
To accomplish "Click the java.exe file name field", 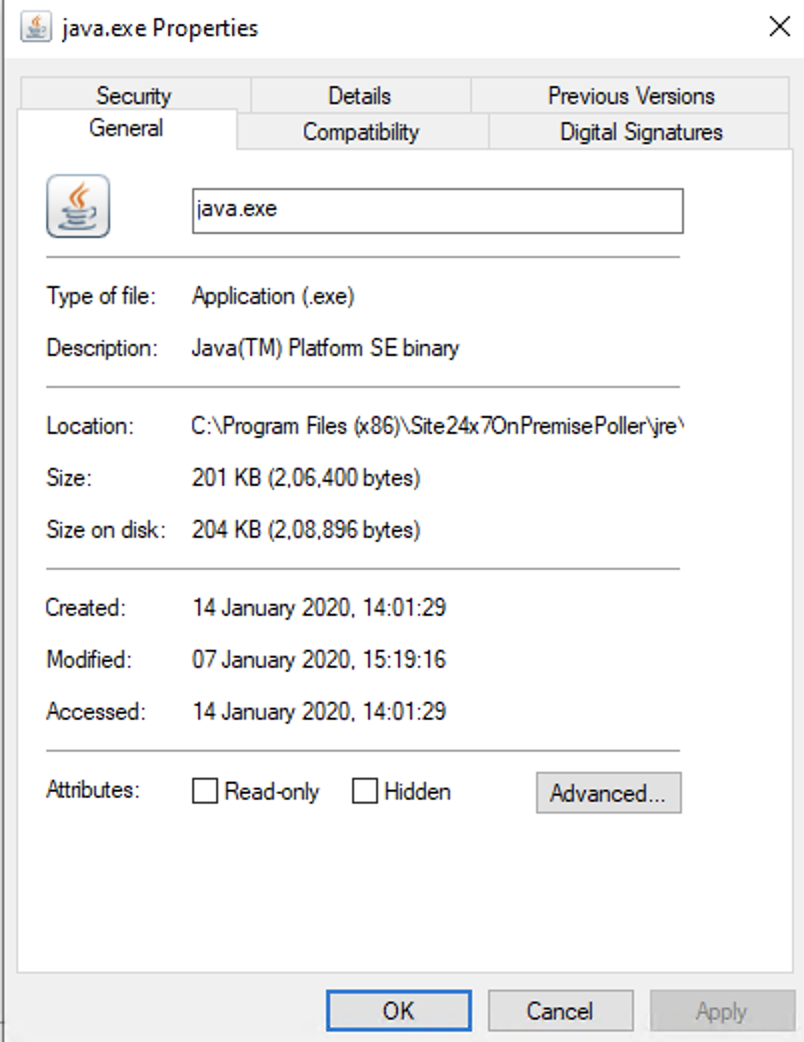I will click(x=437, y=211).
